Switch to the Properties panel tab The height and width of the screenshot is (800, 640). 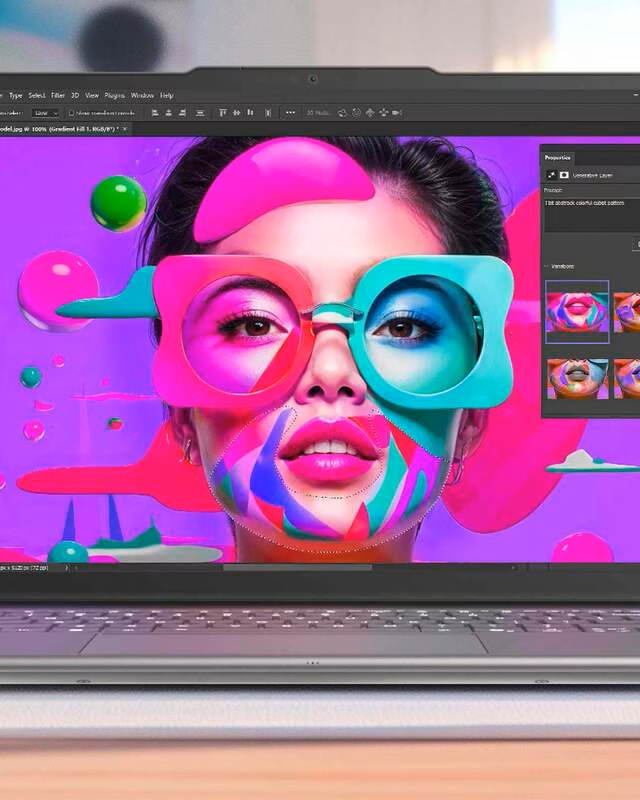click(x=558, y=158)
